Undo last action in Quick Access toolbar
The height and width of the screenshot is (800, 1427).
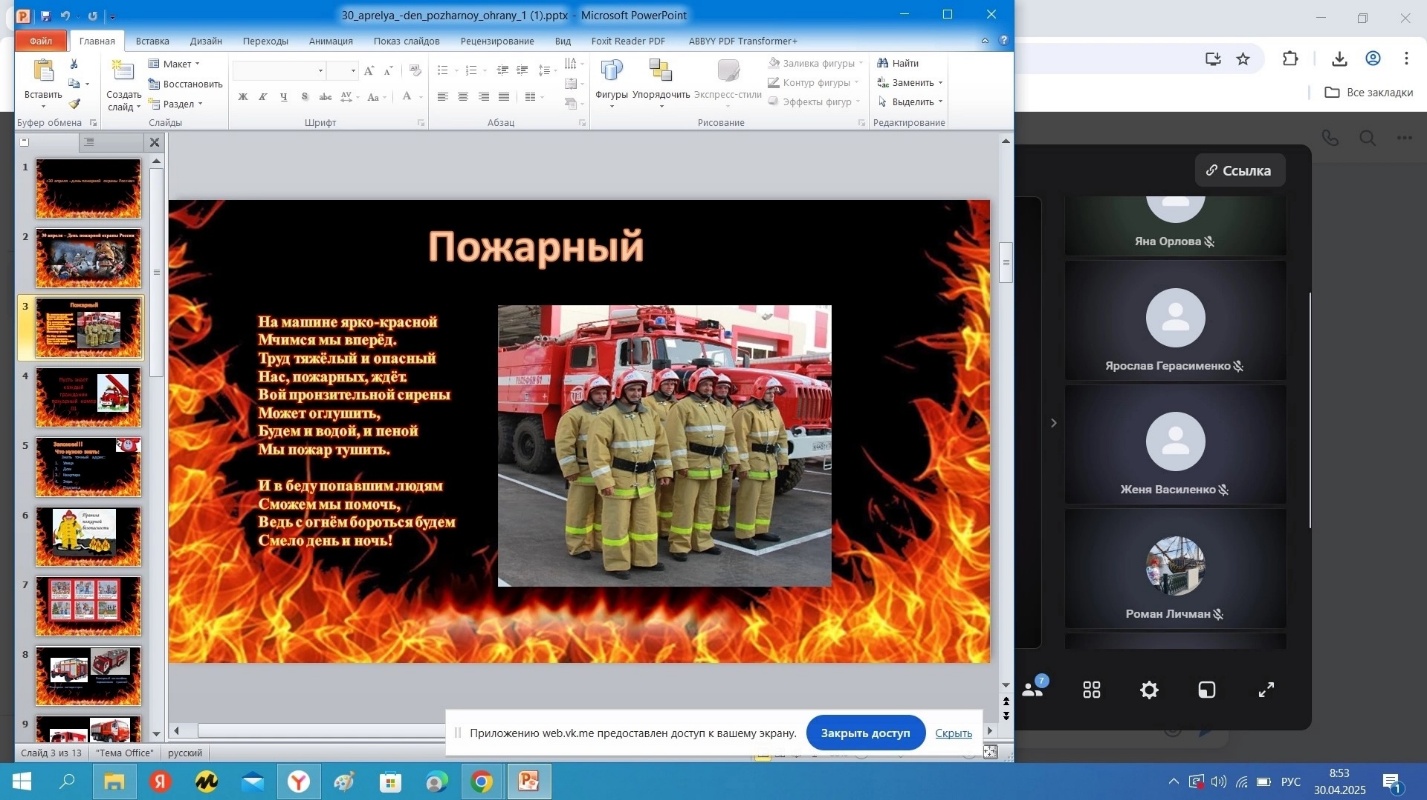[65, 15]
